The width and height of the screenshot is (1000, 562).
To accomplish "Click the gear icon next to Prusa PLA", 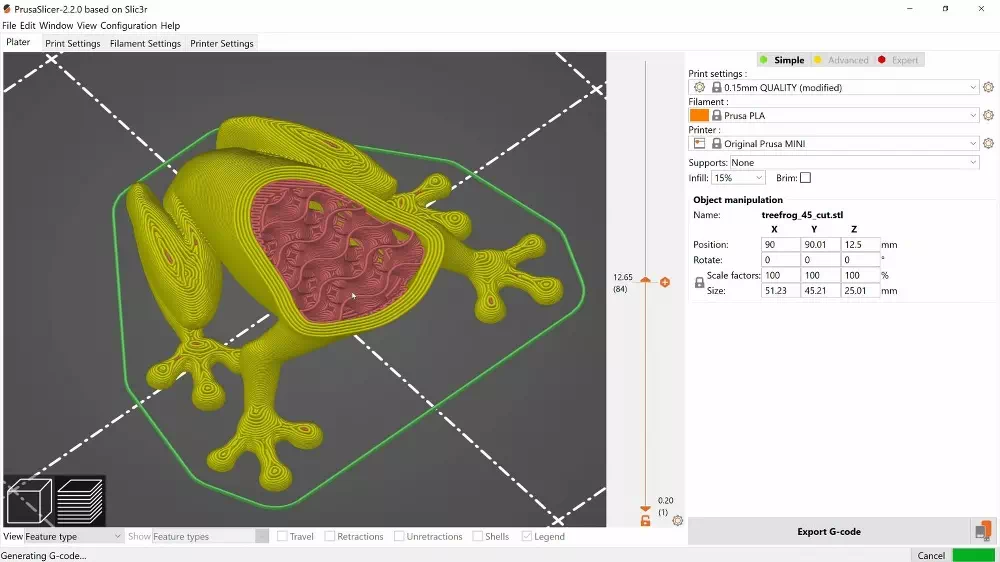I will point(988,116).
